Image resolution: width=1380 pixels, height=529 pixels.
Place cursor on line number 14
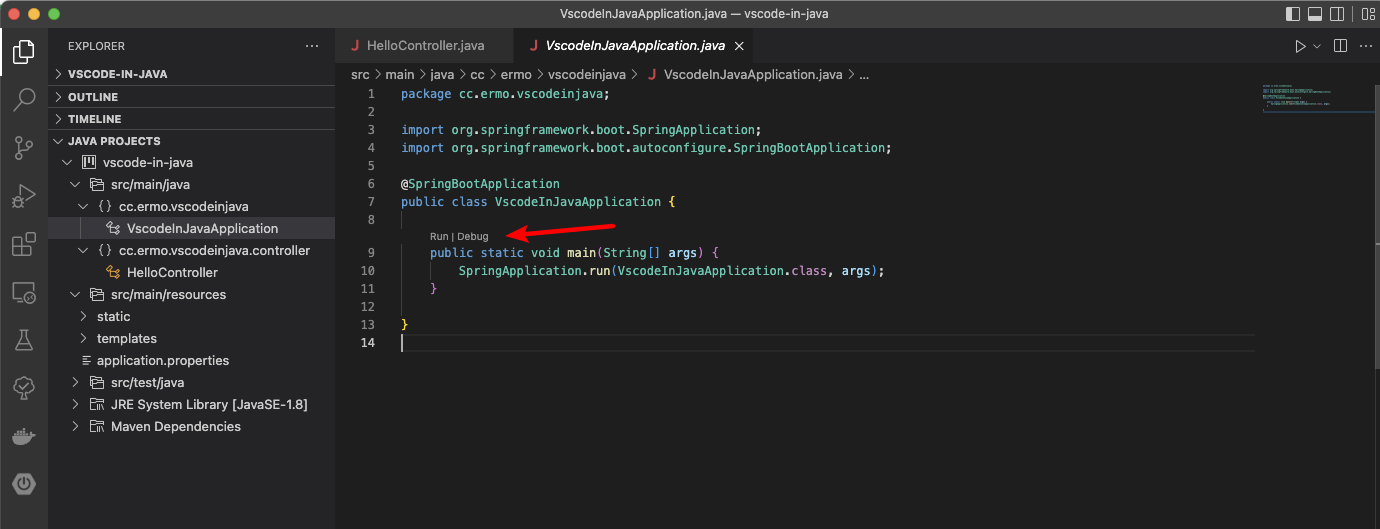369,342
